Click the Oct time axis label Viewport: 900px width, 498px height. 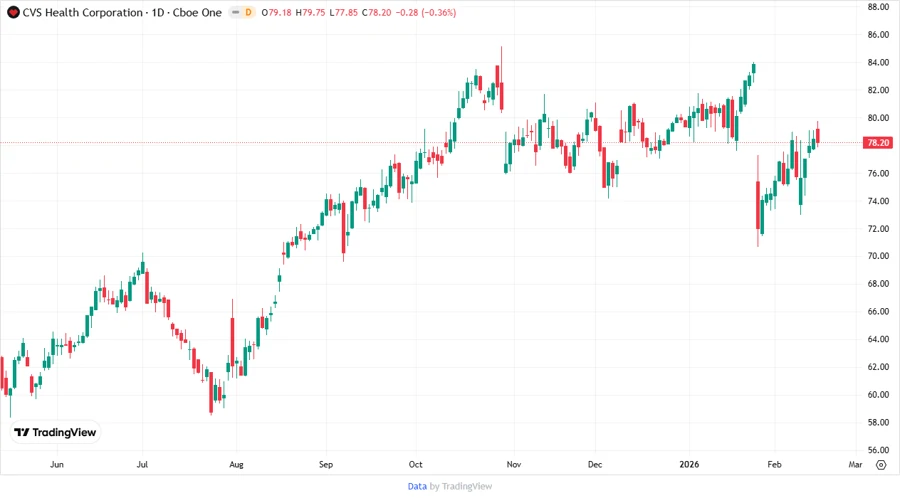point(416,465)
